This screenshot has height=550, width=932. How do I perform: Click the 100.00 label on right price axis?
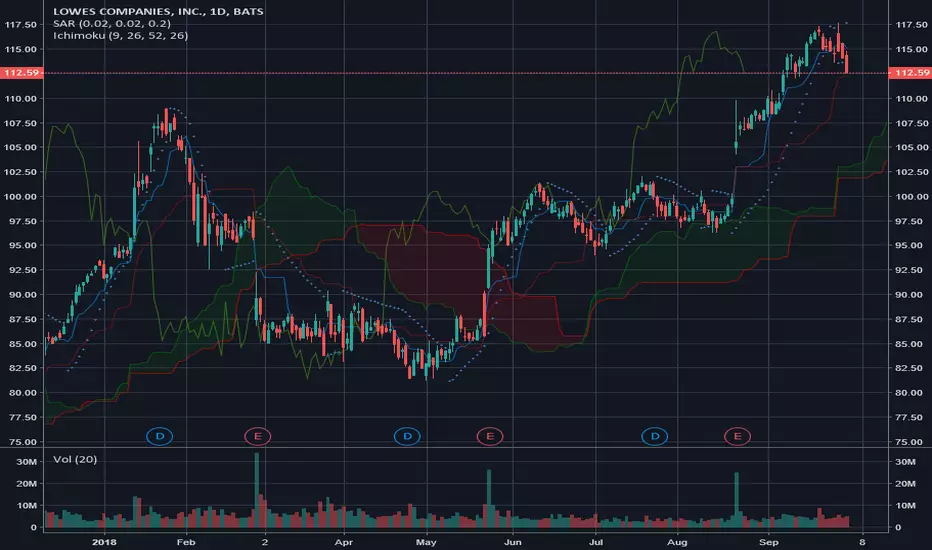pos(911,196)
